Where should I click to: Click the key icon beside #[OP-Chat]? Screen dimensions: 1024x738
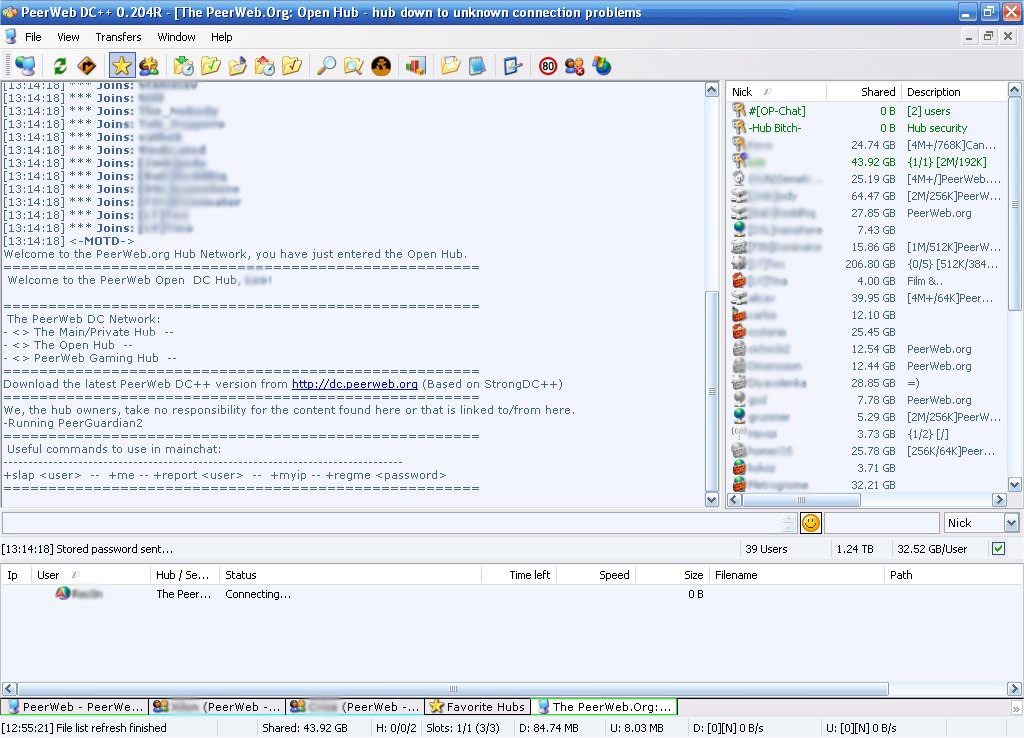(739, 110)
